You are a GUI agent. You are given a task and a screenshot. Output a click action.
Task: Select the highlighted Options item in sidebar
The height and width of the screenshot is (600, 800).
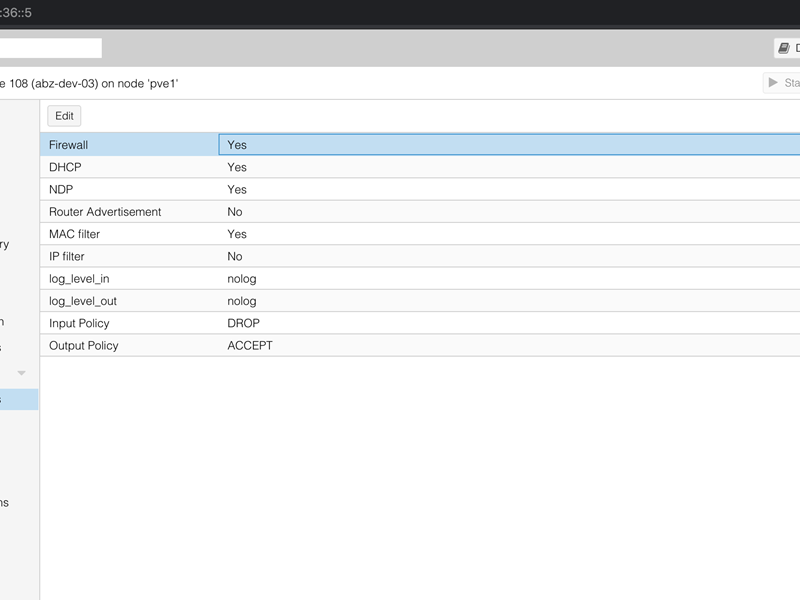pos(18,400)
